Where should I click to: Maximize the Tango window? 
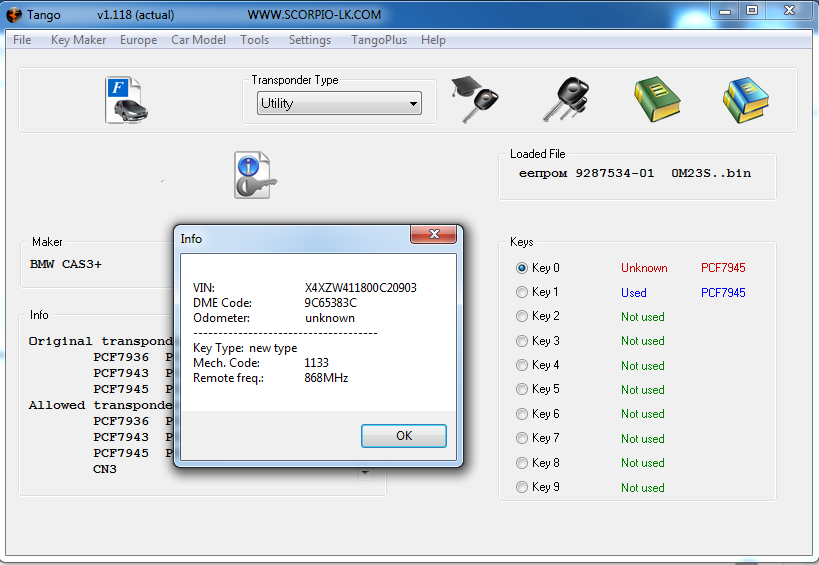[x=752, y=11]
